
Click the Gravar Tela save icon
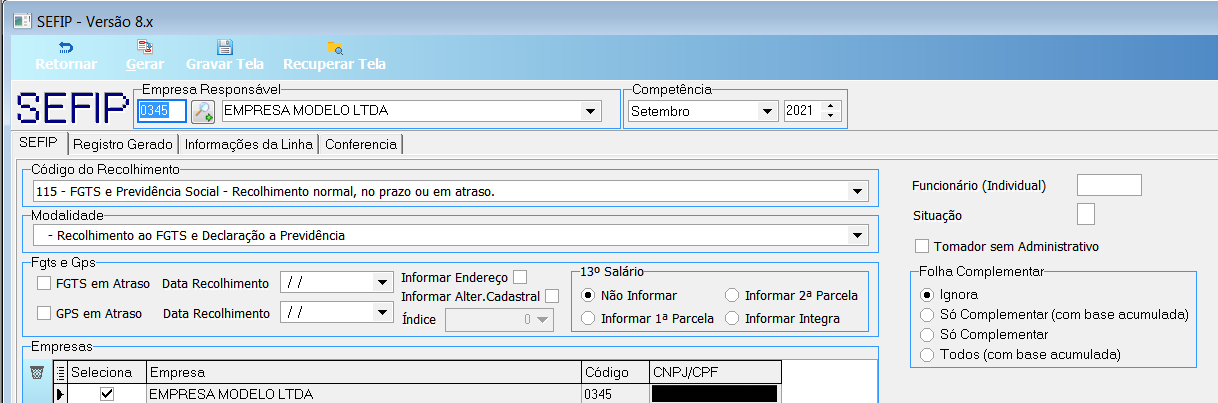(x=225, y=47)
